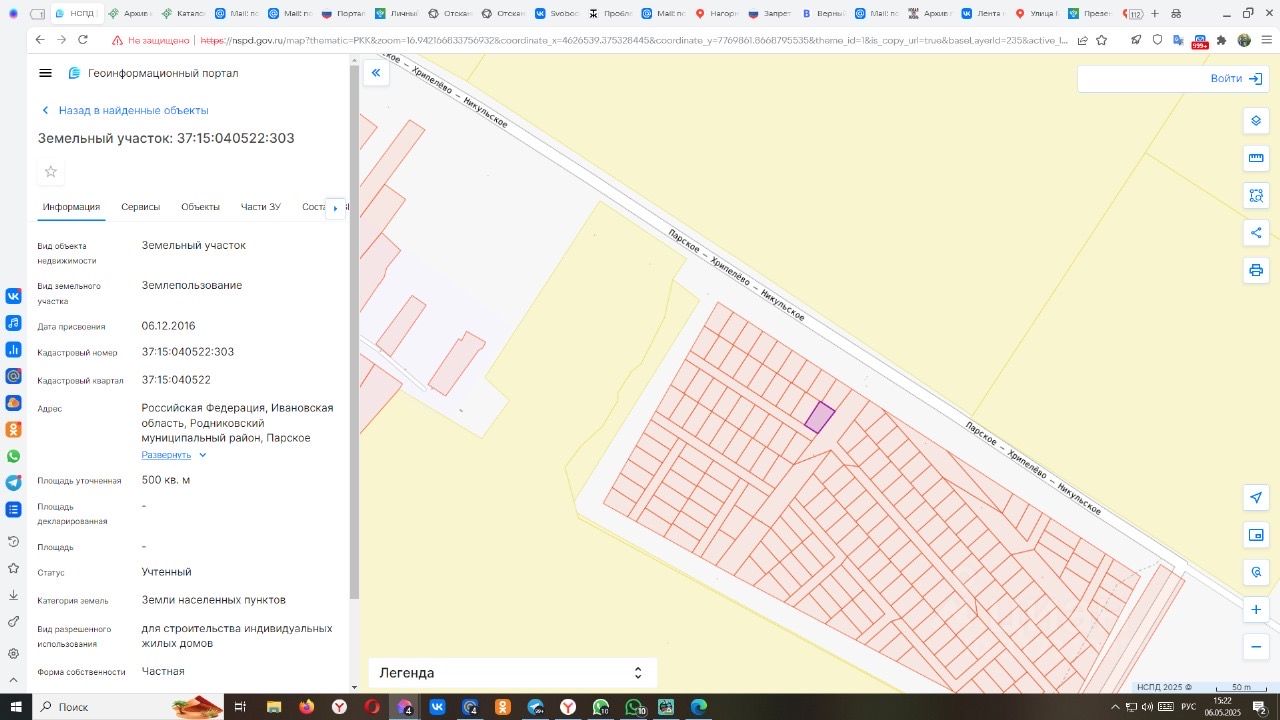Open the Каталог browser tab
This screenshot has width=1280, height=720.
pos(183,14)
